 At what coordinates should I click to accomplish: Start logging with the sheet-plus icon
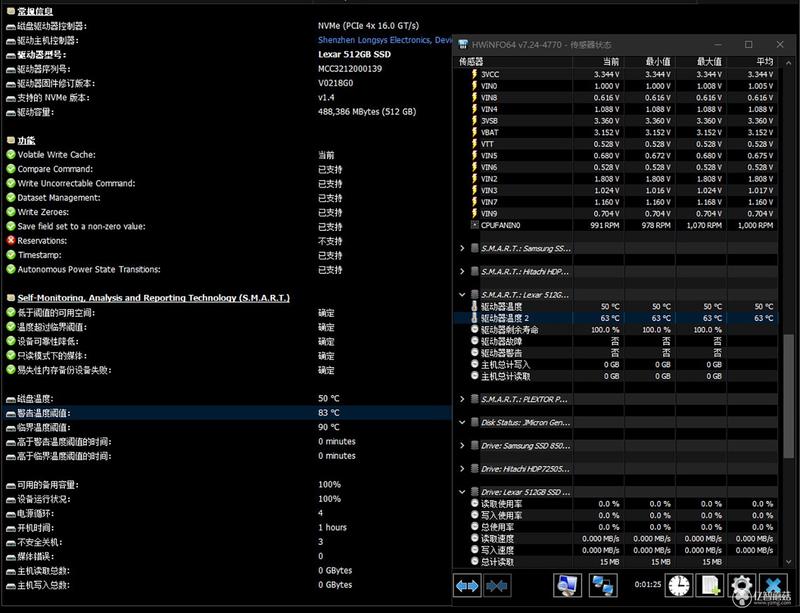(x=711, y=585)
